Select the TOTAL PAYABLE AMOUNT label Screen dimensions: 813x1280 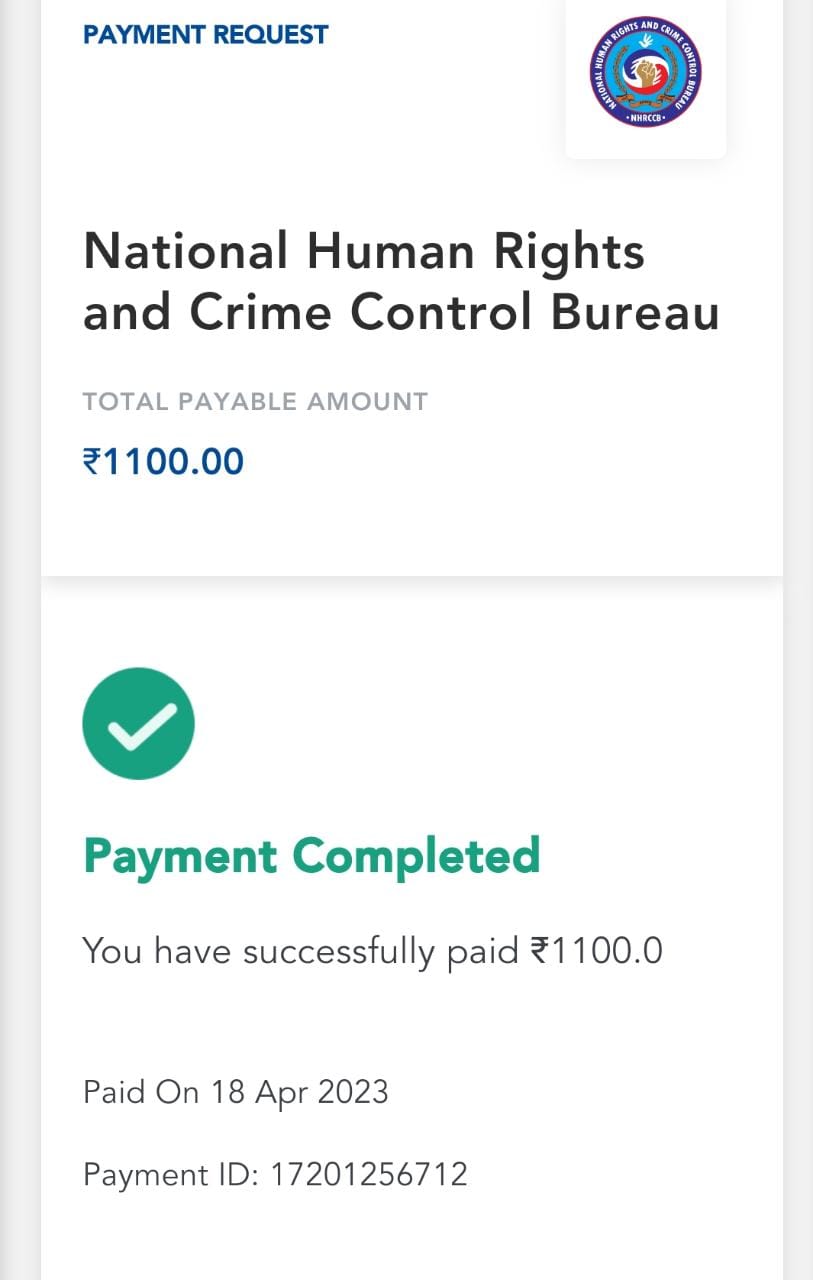pos(255,402)
